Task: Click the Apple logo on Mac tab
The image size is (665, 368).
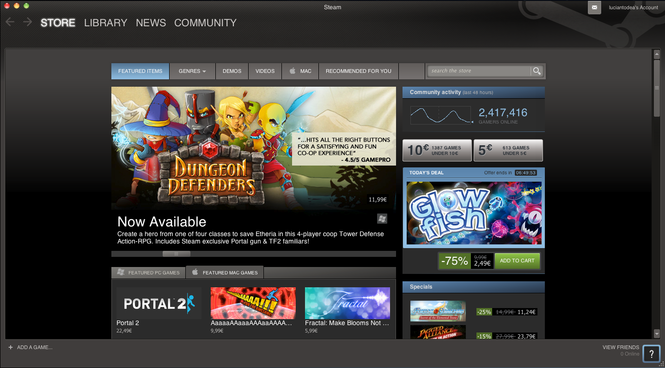Action: click(292, 71)
